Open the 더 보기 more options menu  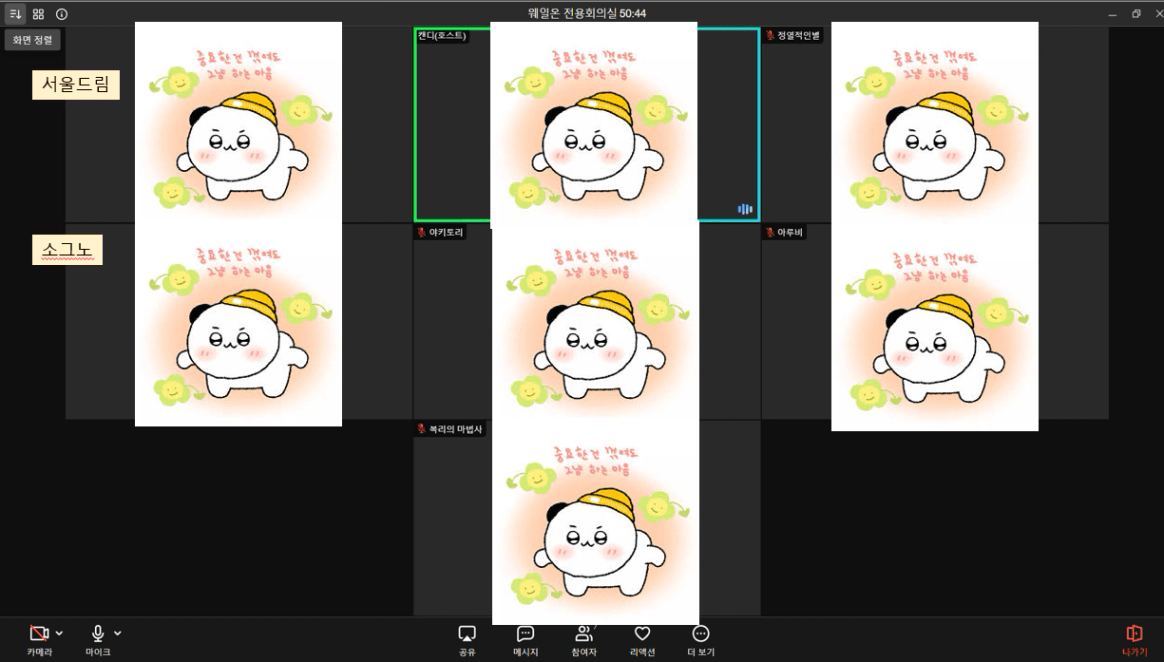[701, 640]
